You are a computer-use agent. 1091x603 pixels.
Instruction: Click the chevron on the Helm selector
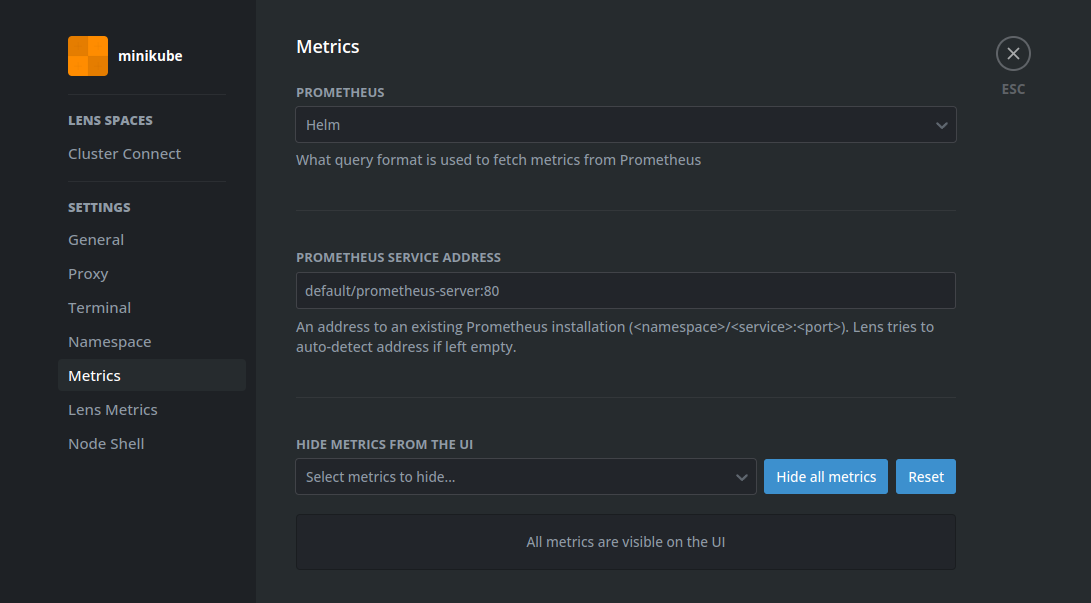click(x=941, y=124)
